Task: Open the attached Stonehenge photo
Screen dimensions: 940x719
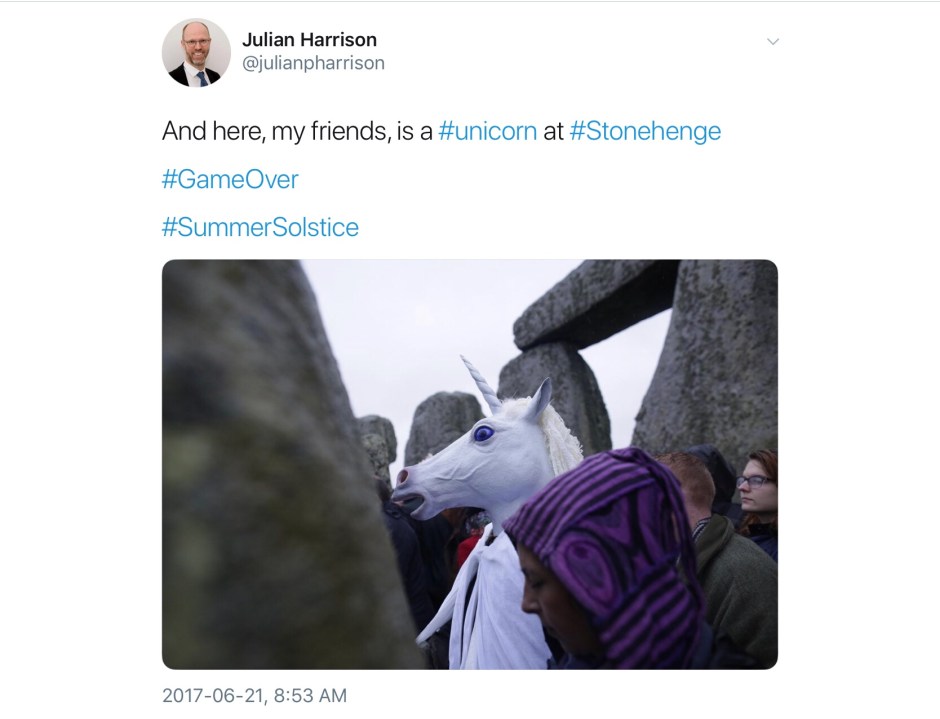Action: click(469, 464)
